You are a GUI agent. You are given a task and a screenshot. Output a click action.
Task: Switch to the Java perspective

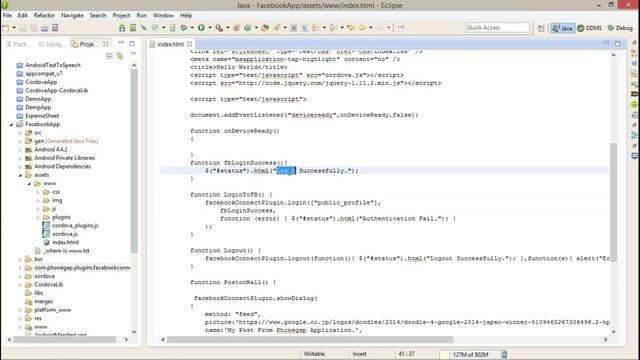click(x=562, y=28)
